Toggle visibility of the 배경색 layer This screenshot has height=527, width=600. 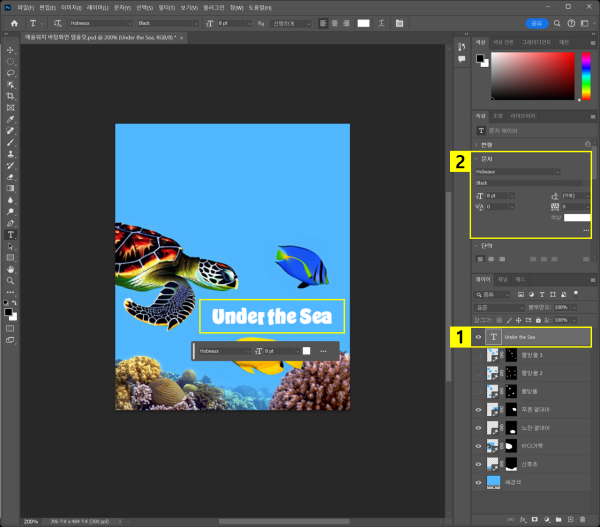(x=479, y=481)
